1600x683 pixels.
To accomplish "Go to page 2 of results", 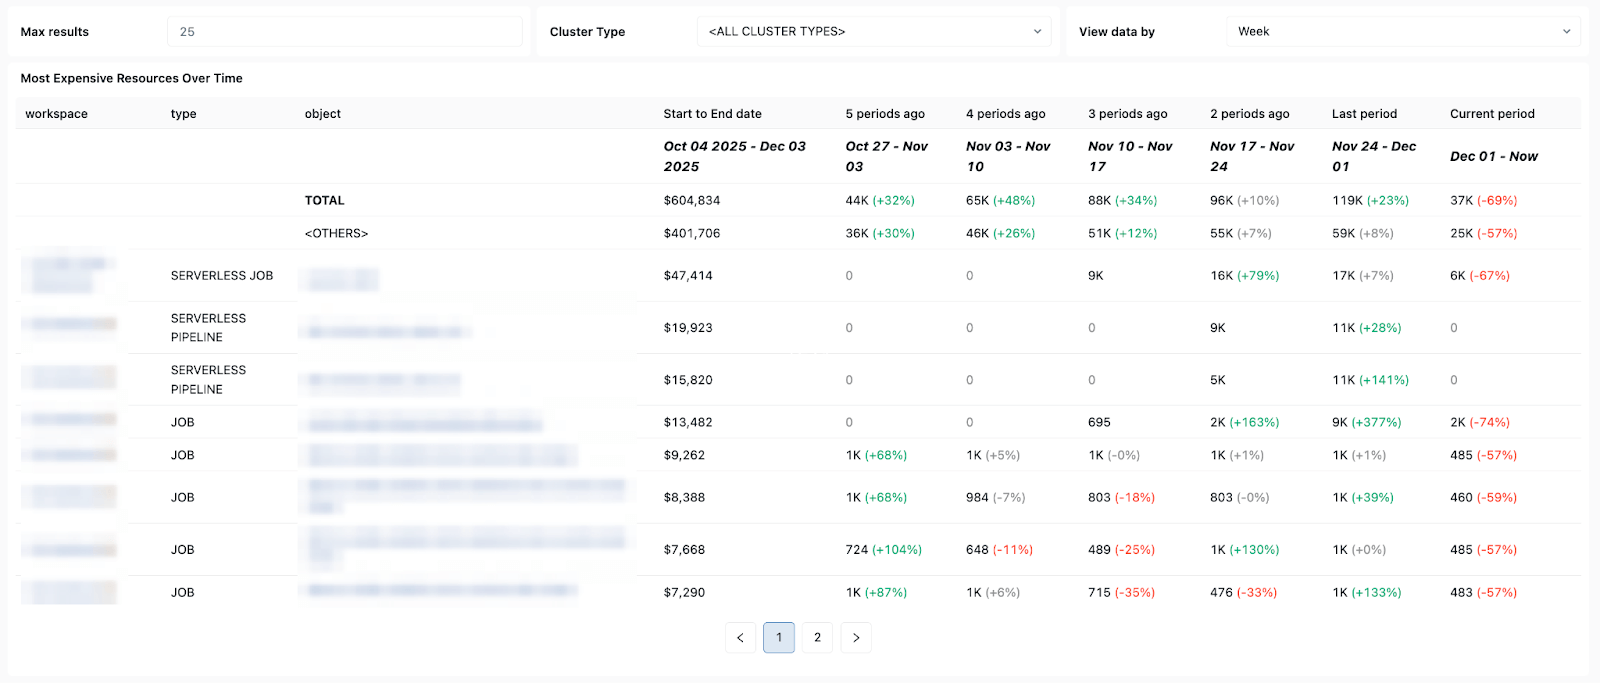I will point(817,638).
